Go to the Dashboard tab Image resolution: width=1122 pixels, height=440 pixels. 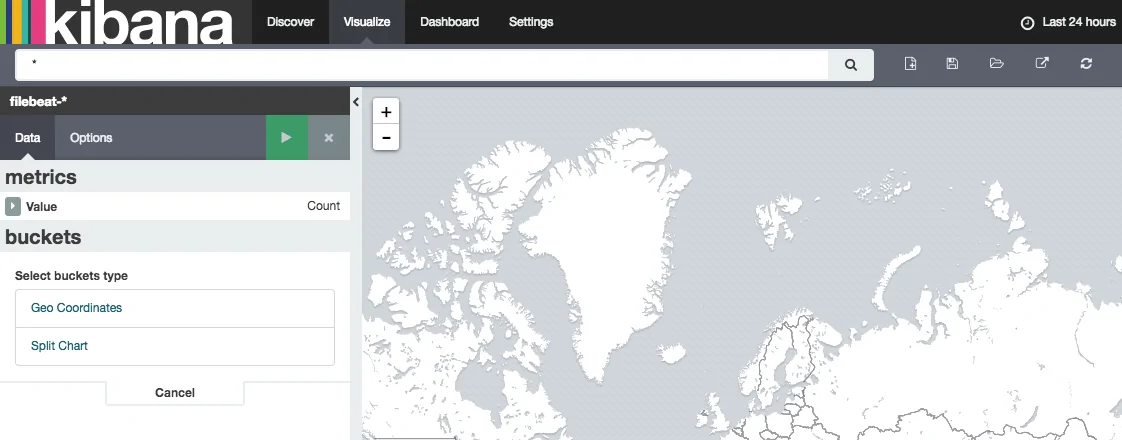449,22
